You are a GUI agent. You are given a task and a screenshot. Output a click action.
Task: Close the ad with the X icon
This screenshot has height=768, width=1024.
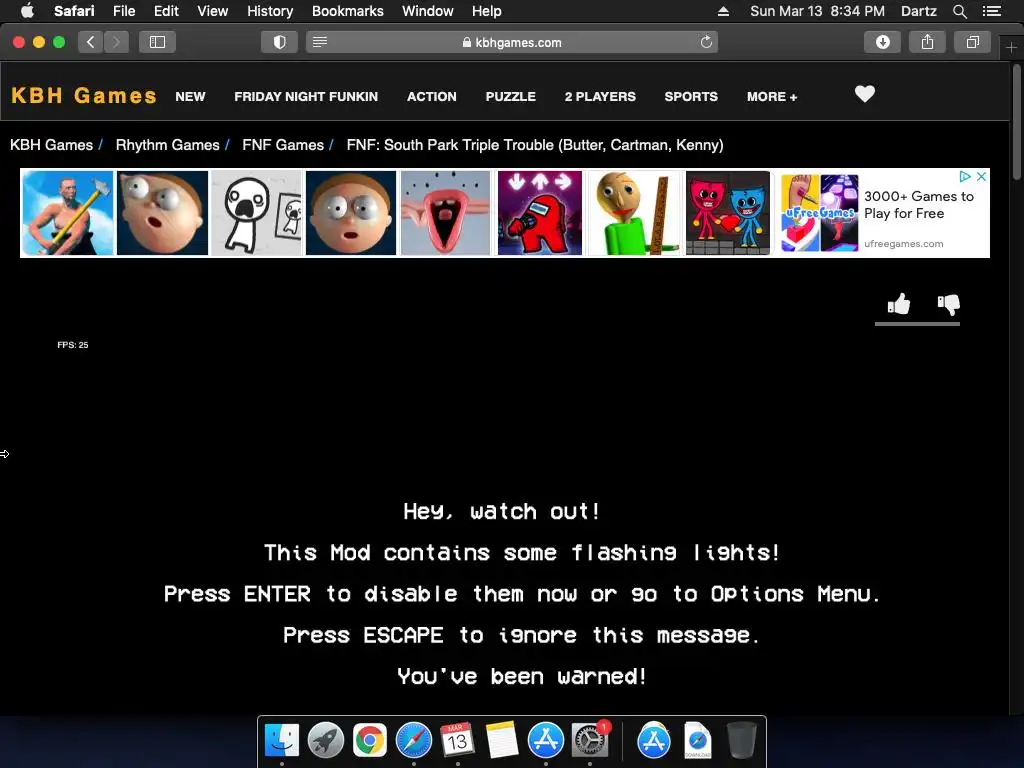coord(981,176)
